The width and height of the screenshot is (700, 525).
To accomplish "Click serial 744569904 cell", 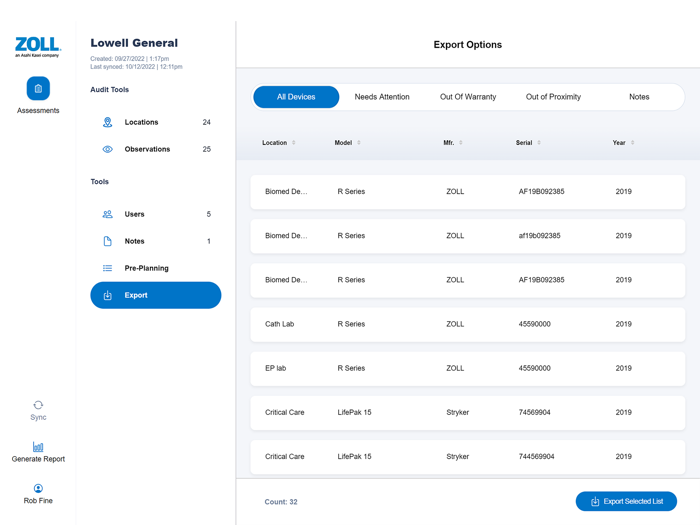I will click(x=536, y=457).
